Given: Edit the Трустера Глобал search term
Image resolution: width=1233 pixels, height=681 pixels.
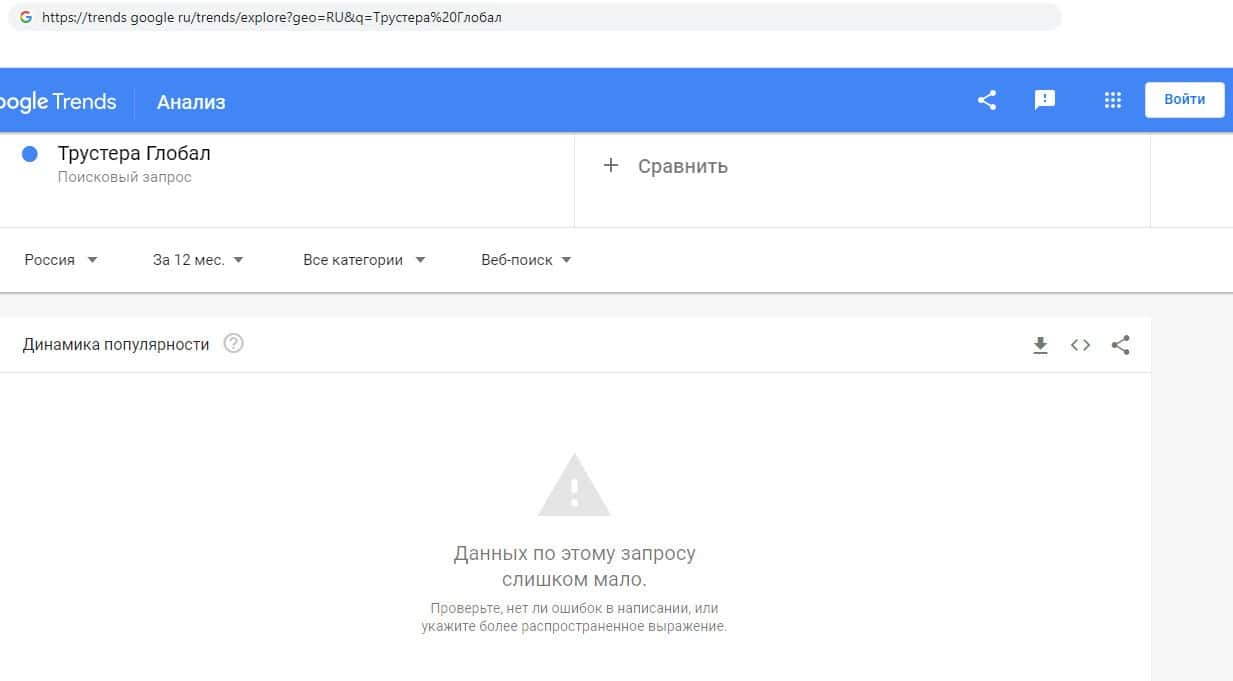Looking at the screenshot, I should pos(134,154).
